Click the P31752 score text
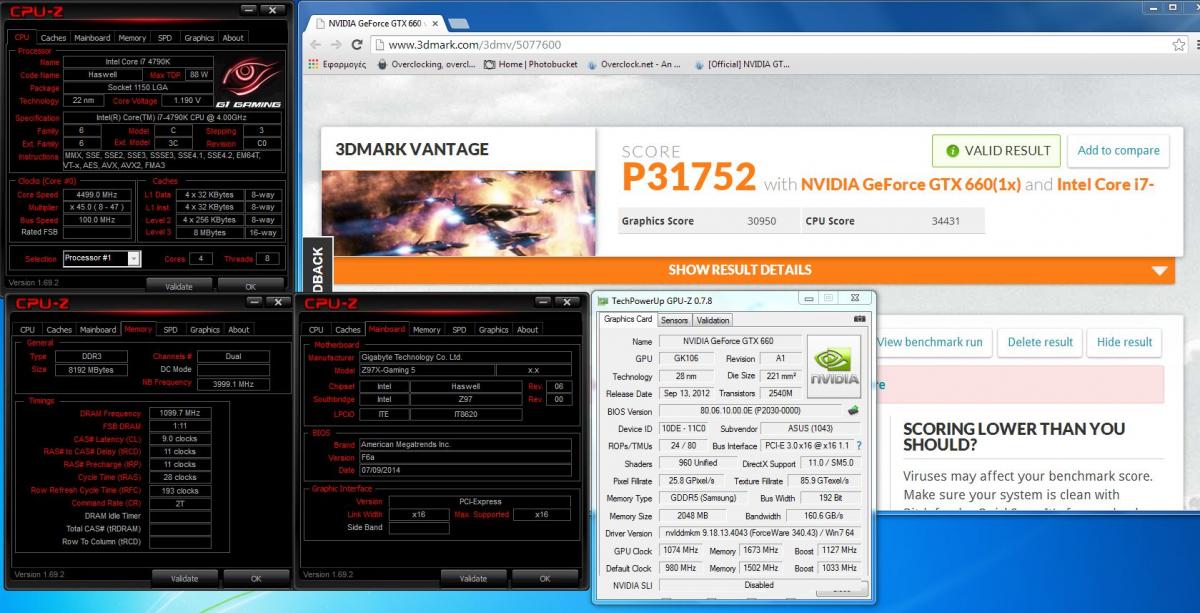The height and width of the screenshot is (613, 1200). [x=688, y=177]
